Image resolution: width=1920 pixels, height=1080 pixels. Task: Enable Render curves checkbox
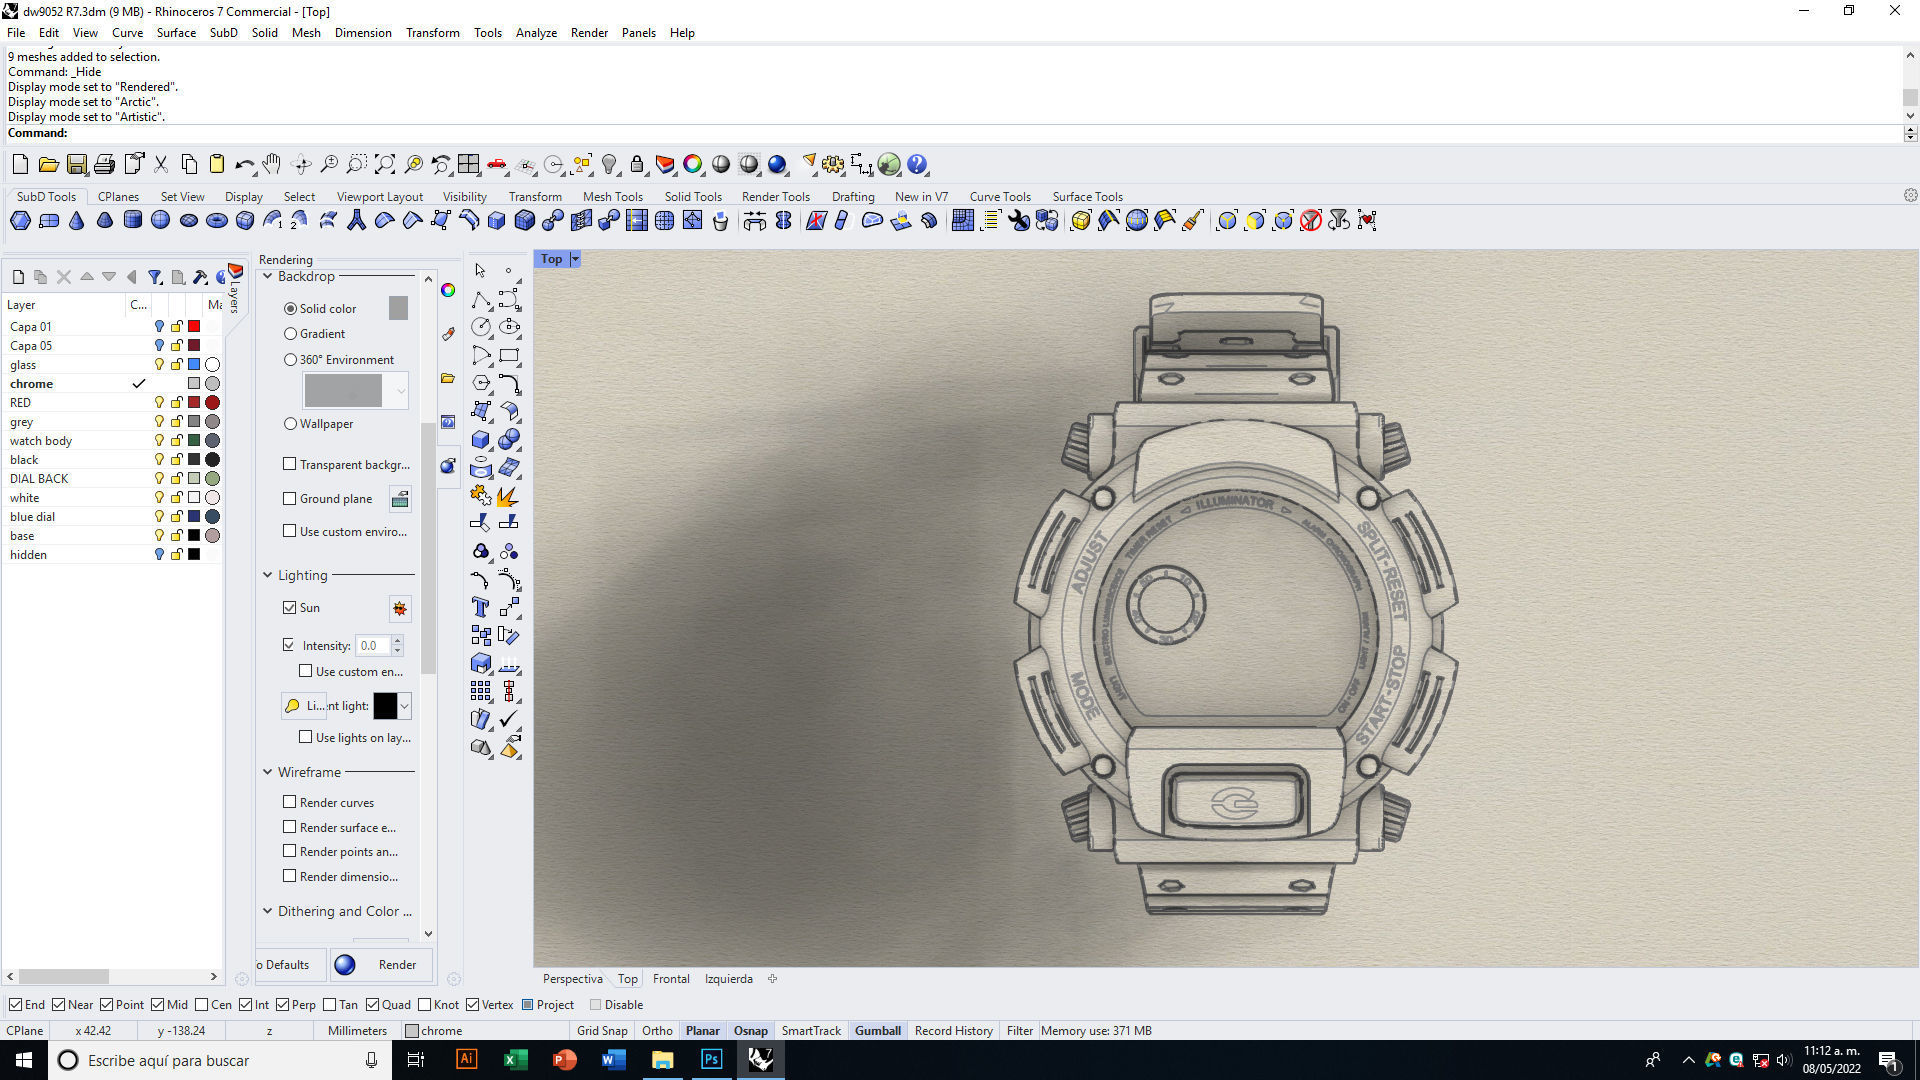pyautogui.click(x=290, y=802)
